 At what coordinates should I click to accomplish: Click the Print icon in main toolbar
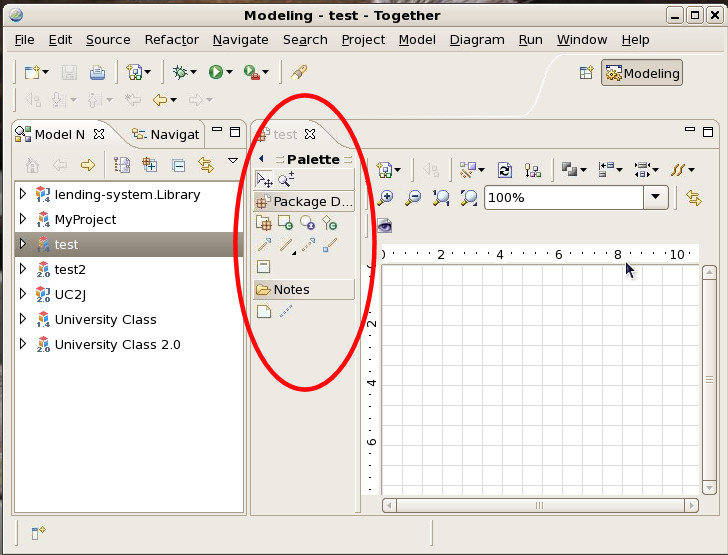pos(97,72)
